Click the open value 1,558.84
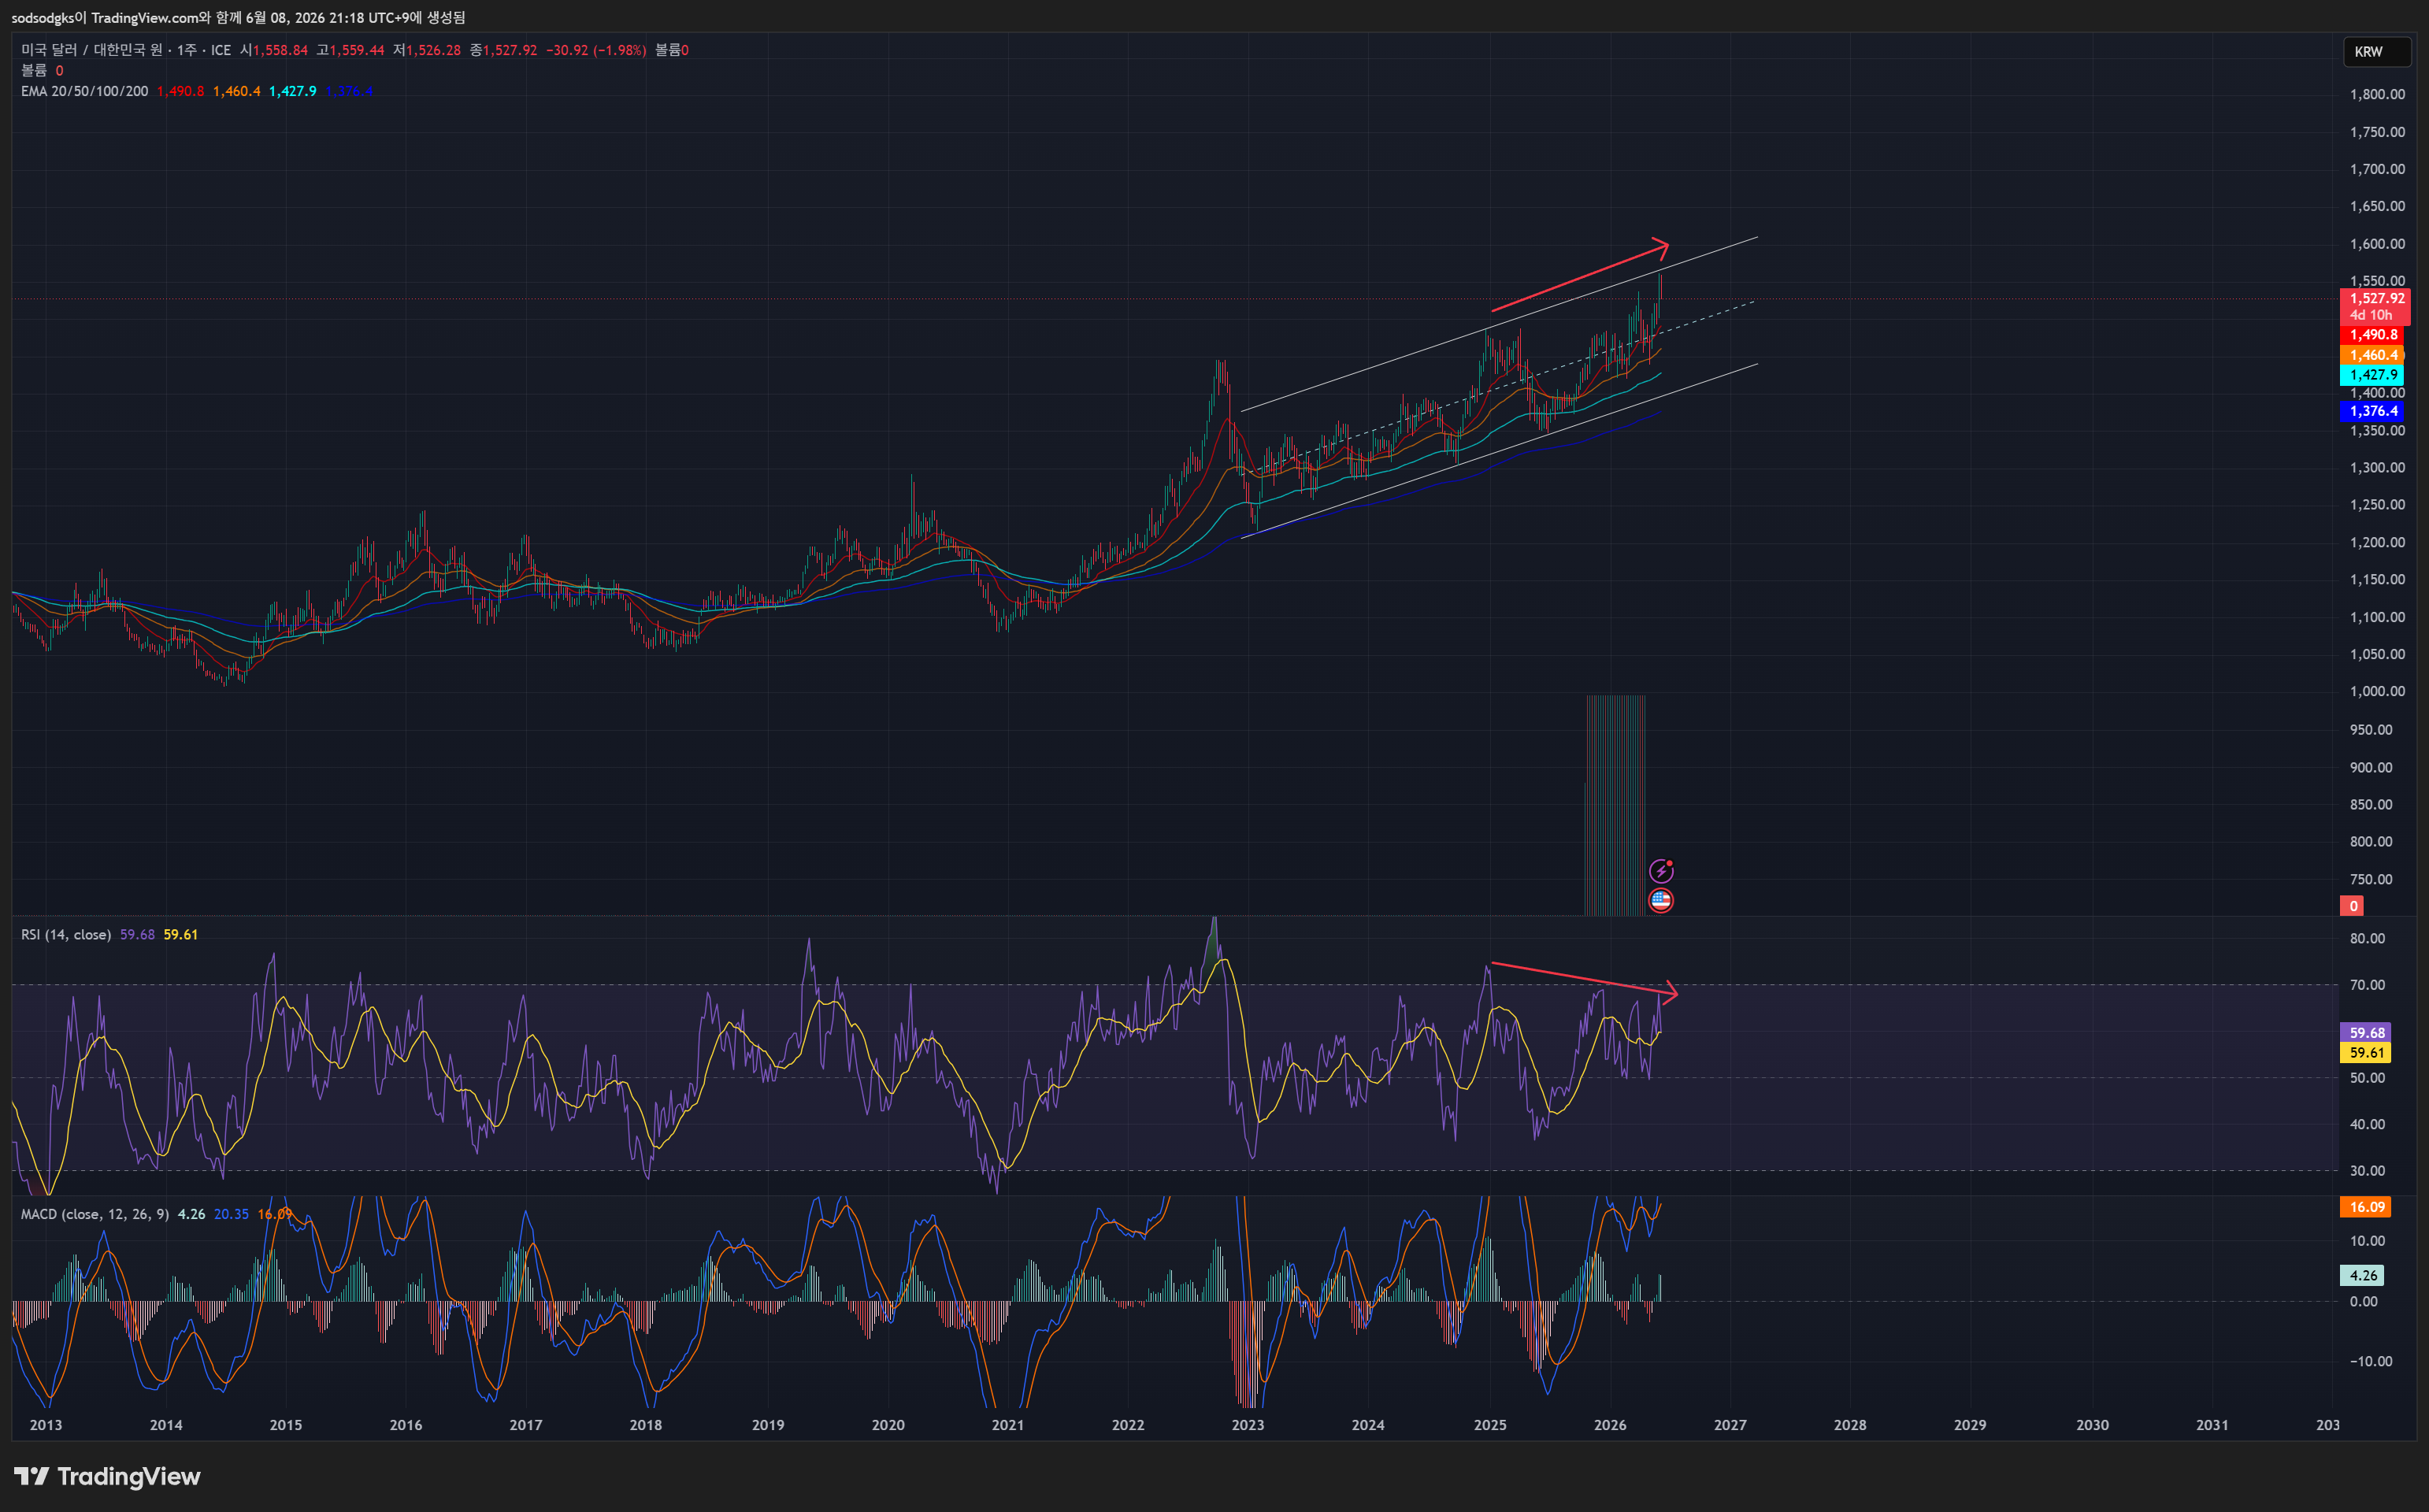The image size is (2429, 1512). (280, 50)
